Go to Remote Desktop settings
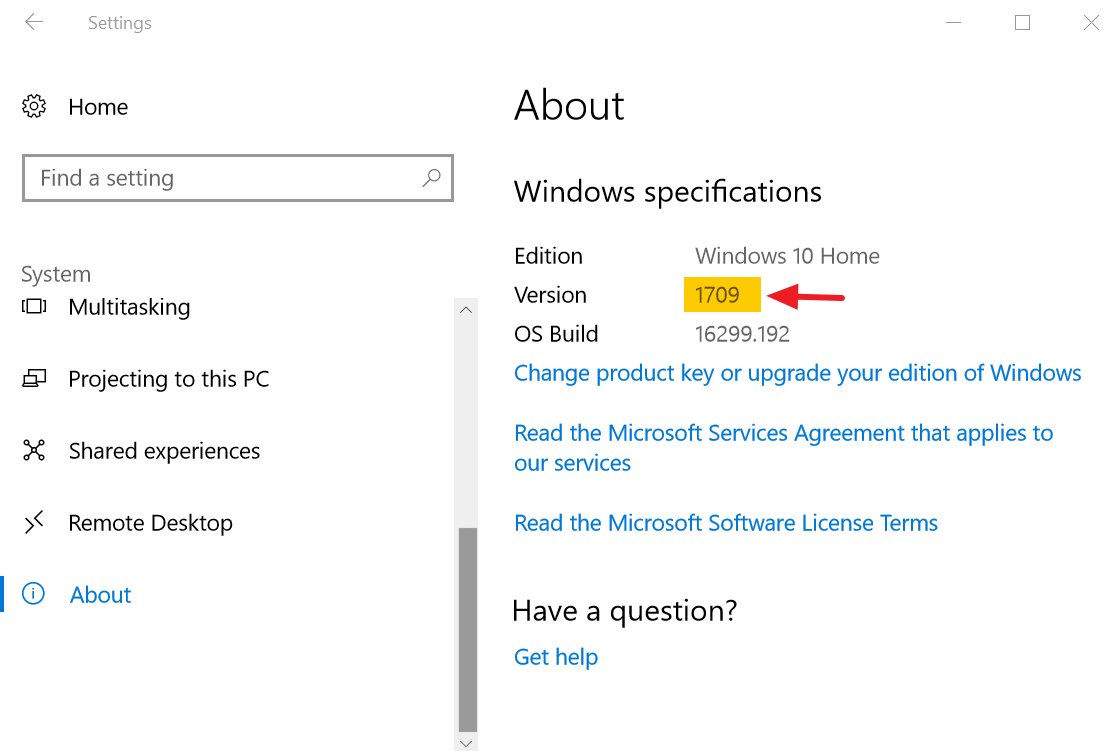The height and width of the screenshot is (751, 1119). (150, 523)
